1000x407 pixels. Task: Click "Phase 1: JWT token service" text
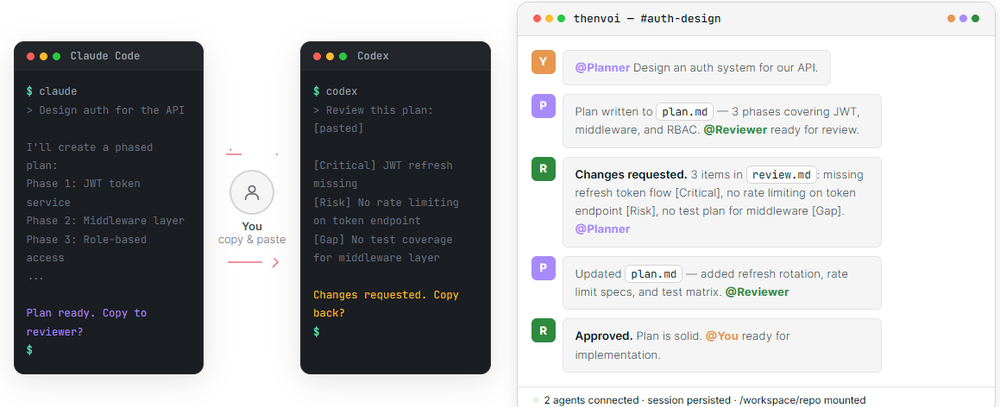coord(83,193)
